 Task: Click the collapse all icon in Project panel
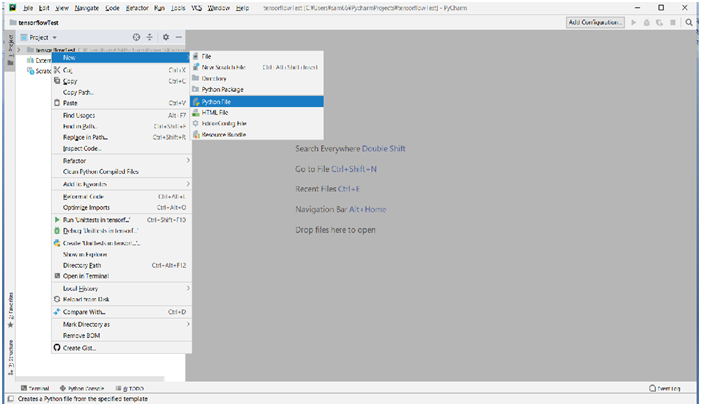coord(150,37)
